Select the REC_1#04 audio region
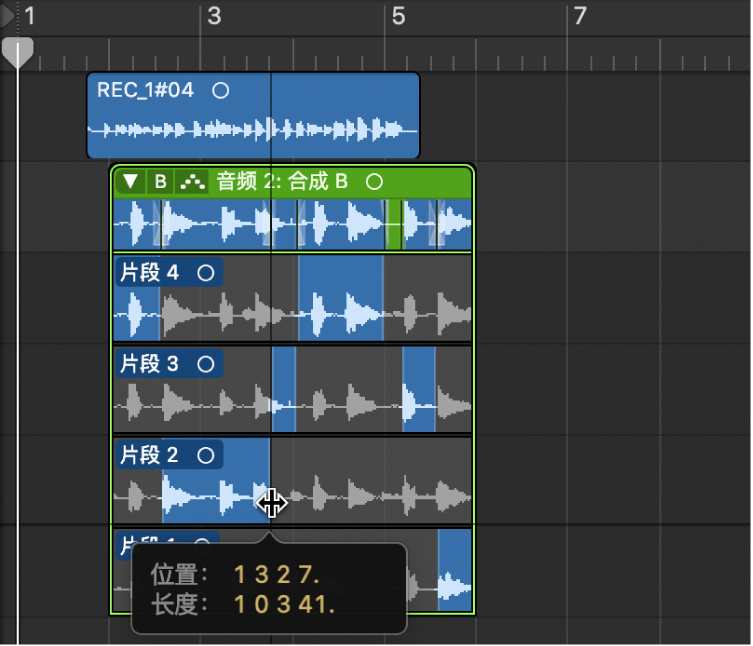Viewport: 753px width, 646px height. (253, 115)
